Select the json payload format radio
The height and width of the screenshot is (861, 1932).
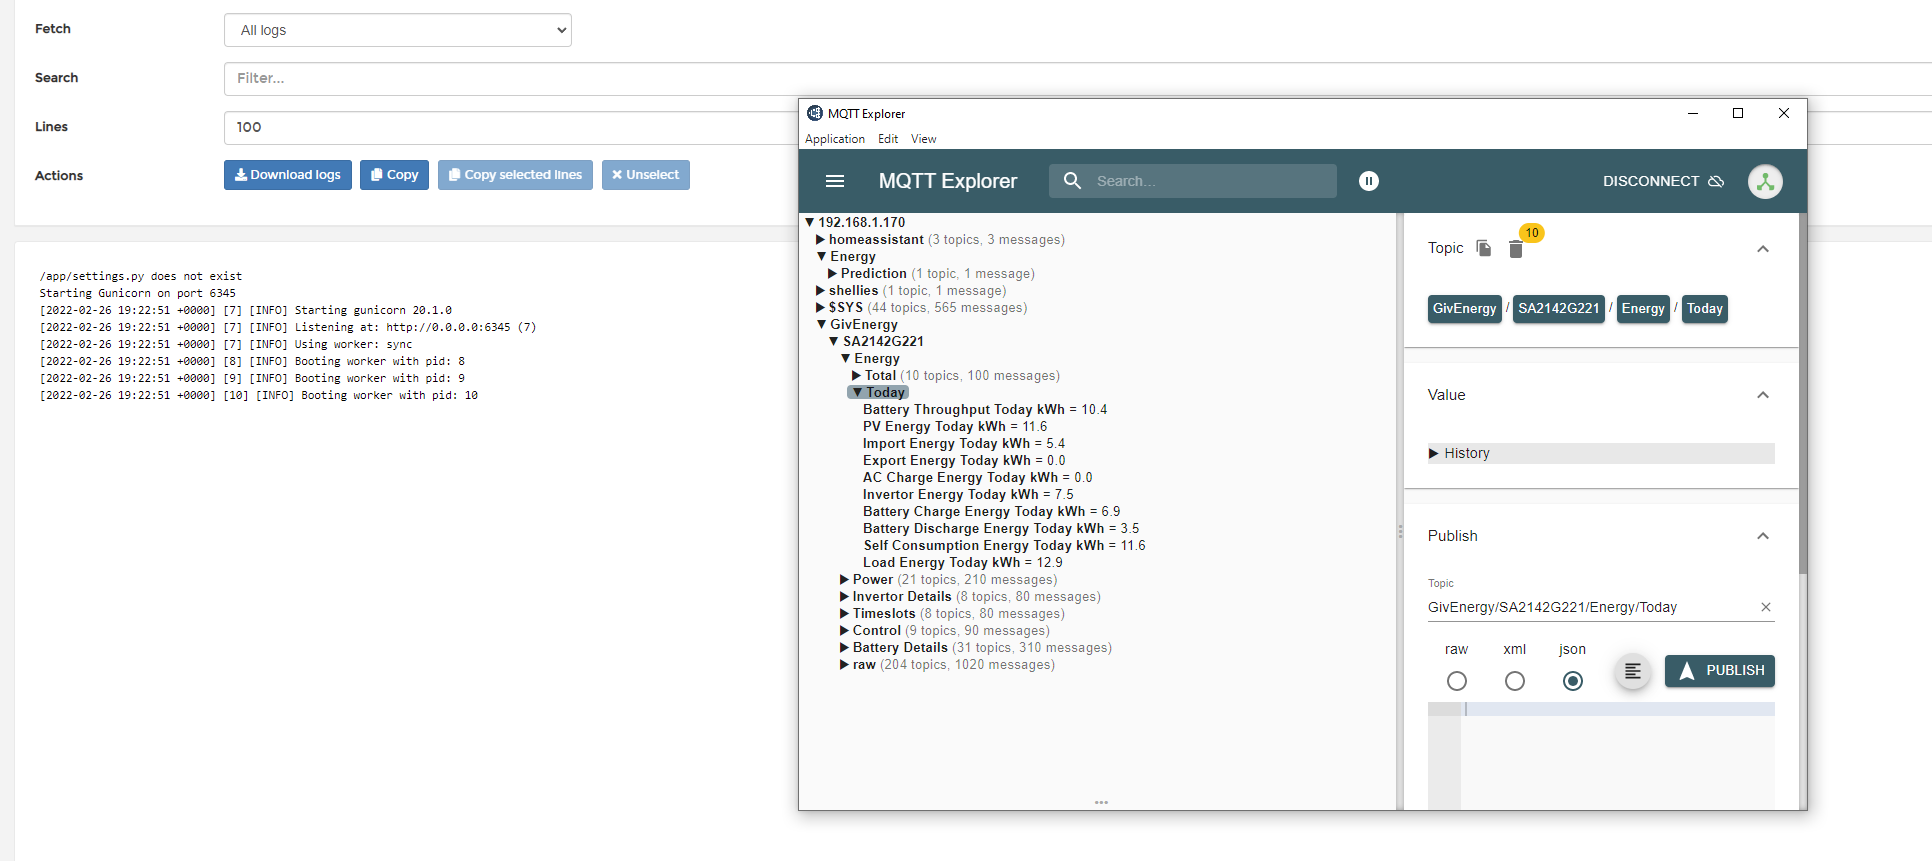[1573, 681]
